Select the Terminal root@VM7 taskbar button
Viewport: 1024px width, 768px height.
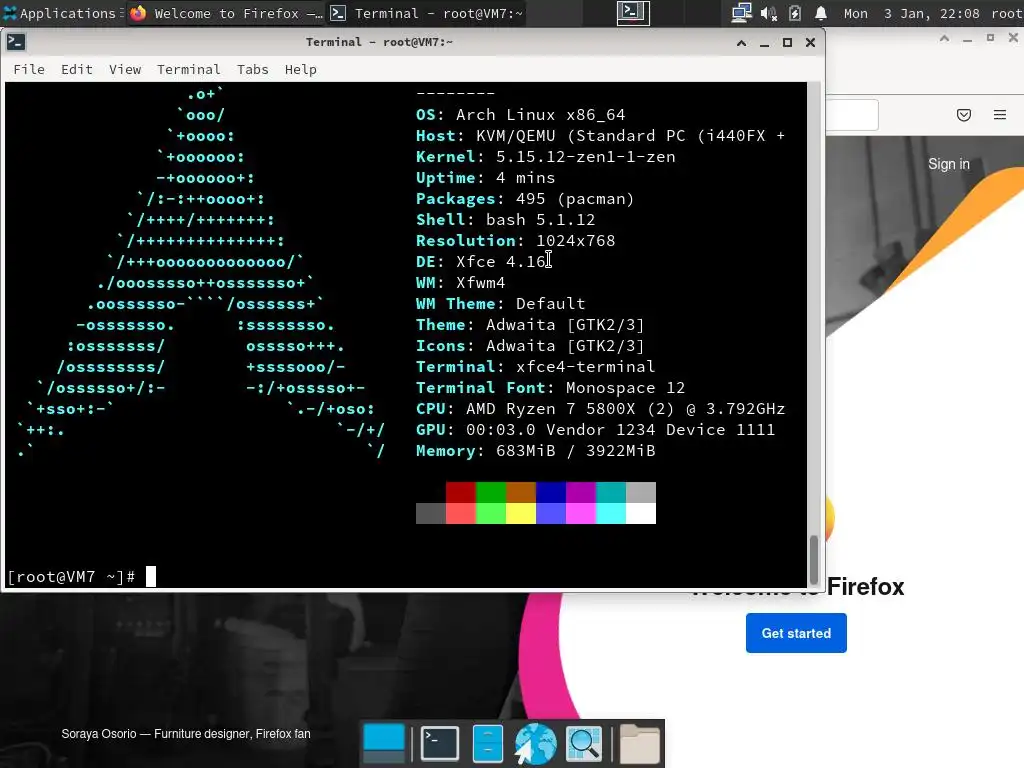click(x=426, y=13)
